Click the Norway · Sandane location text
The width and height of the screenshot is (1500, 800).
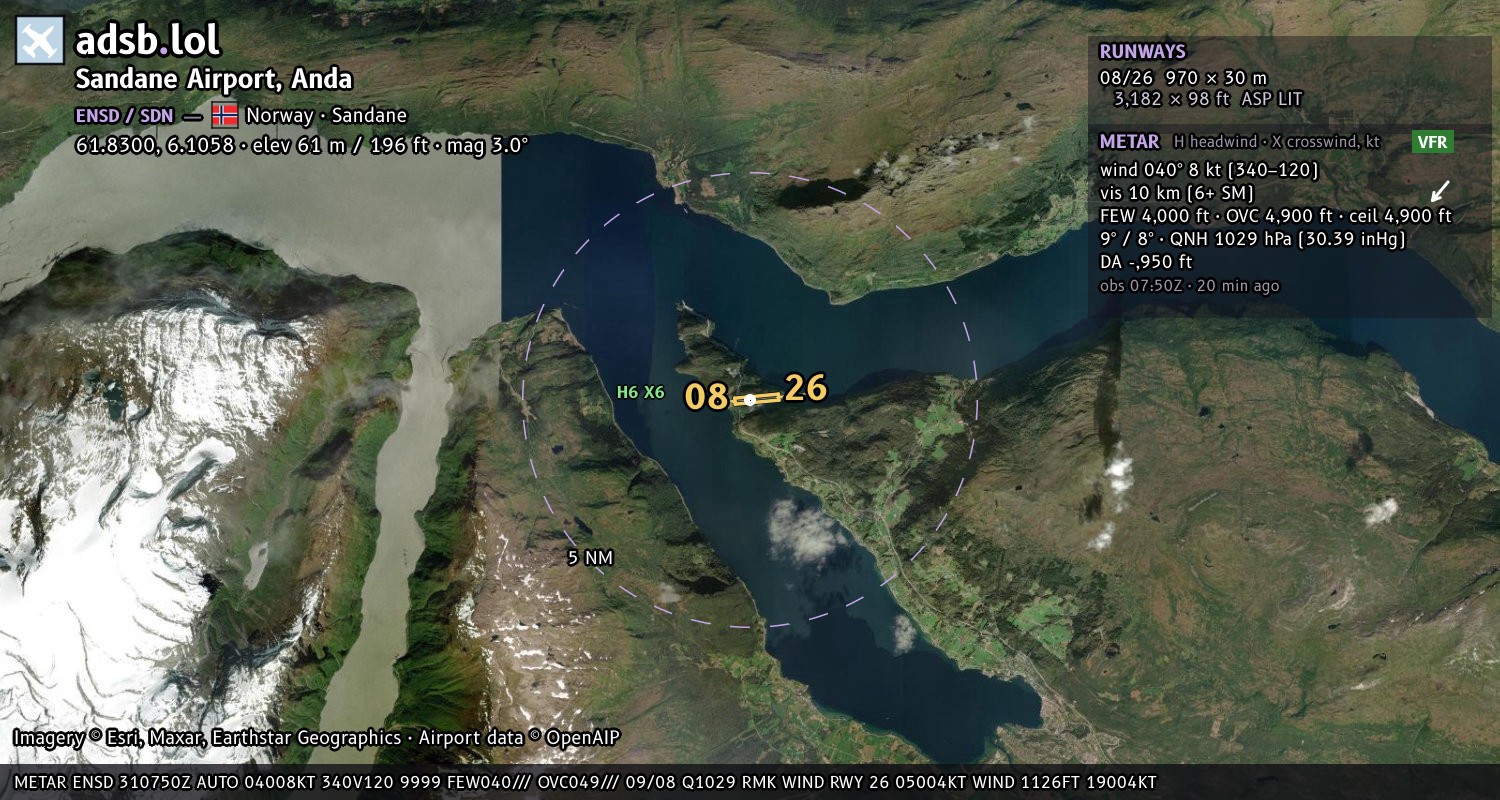coord(326,115)
